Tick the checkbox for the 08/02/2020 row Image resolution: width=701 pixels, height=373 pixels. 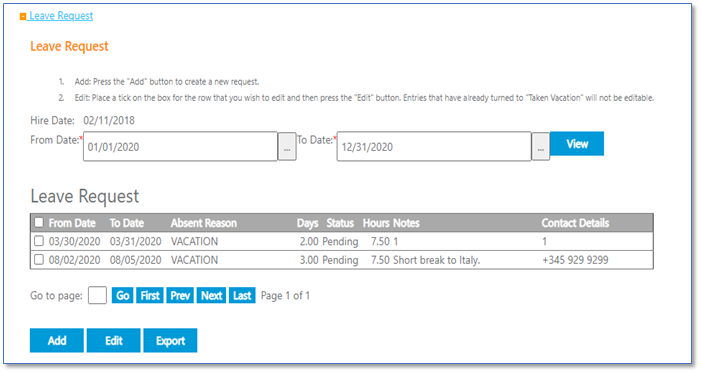point(39,259)
